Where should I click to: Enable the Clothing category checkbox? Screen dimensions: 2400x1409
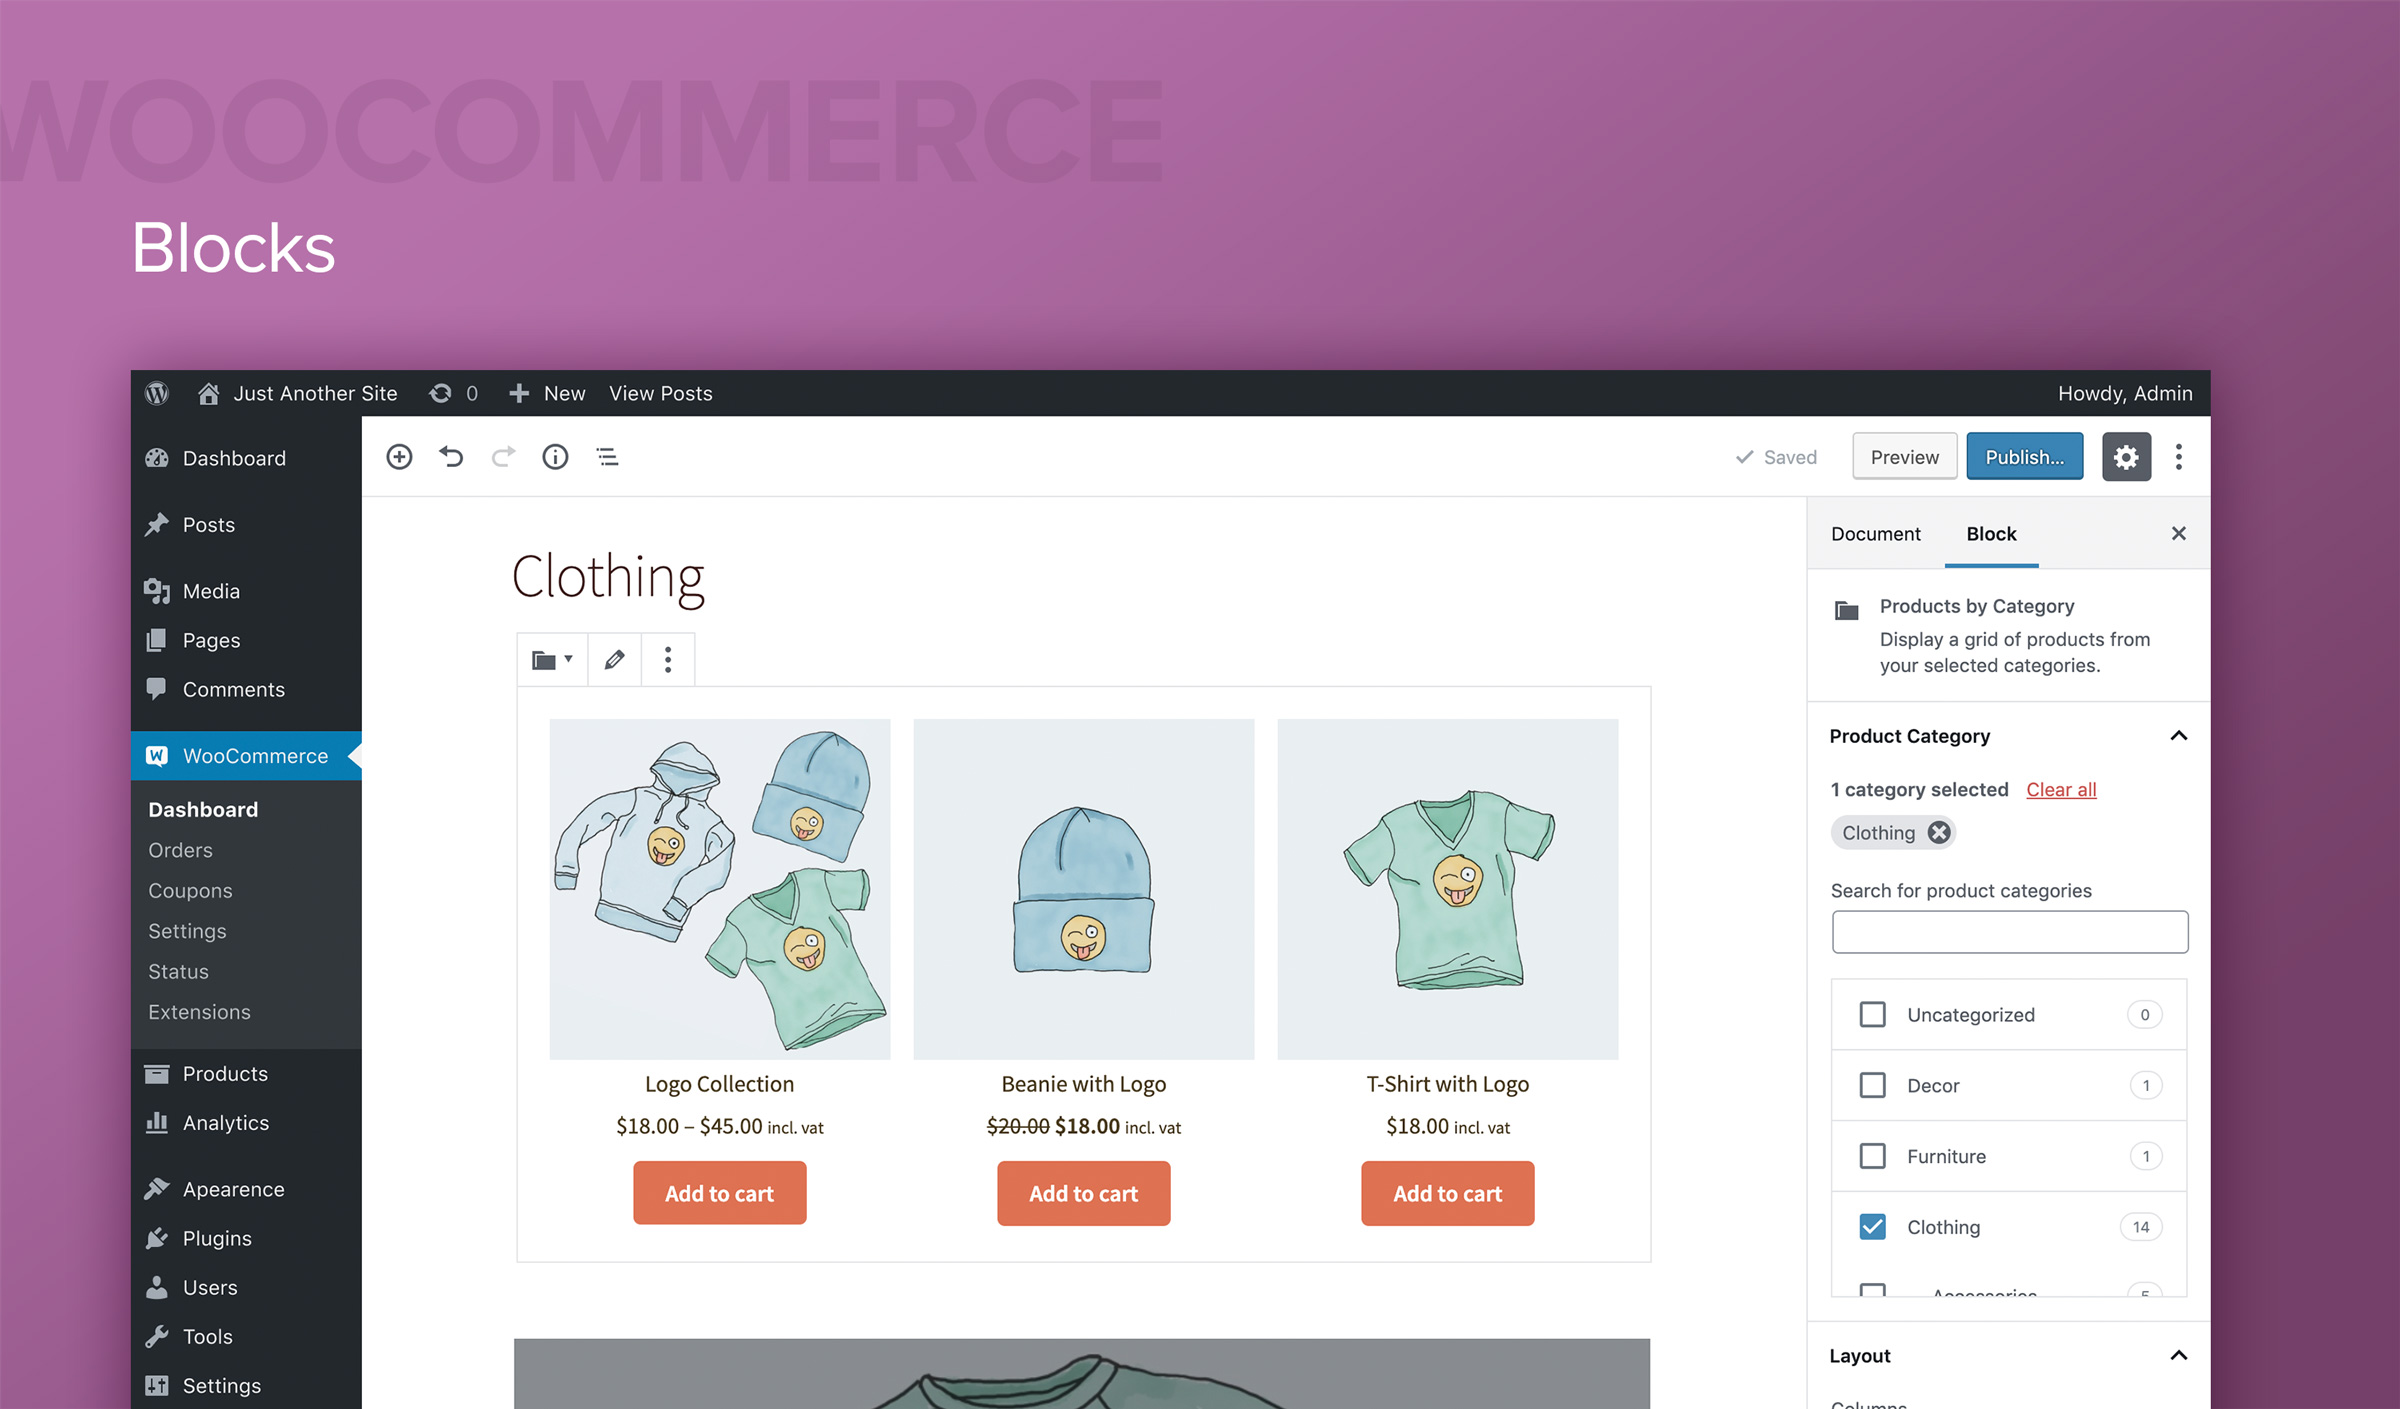coord(1873,1226)
